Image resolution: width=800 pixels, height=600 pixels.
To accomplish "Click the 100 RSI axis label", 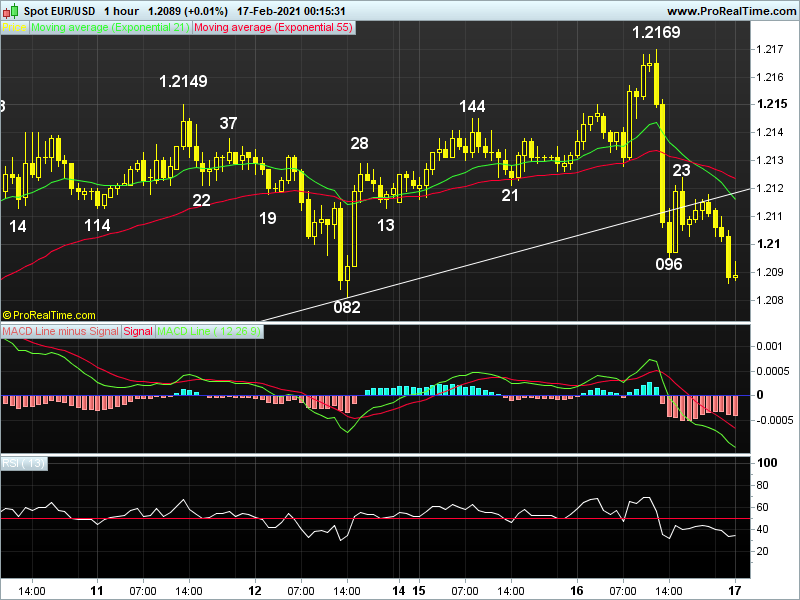I will click(x=767, y=463).
